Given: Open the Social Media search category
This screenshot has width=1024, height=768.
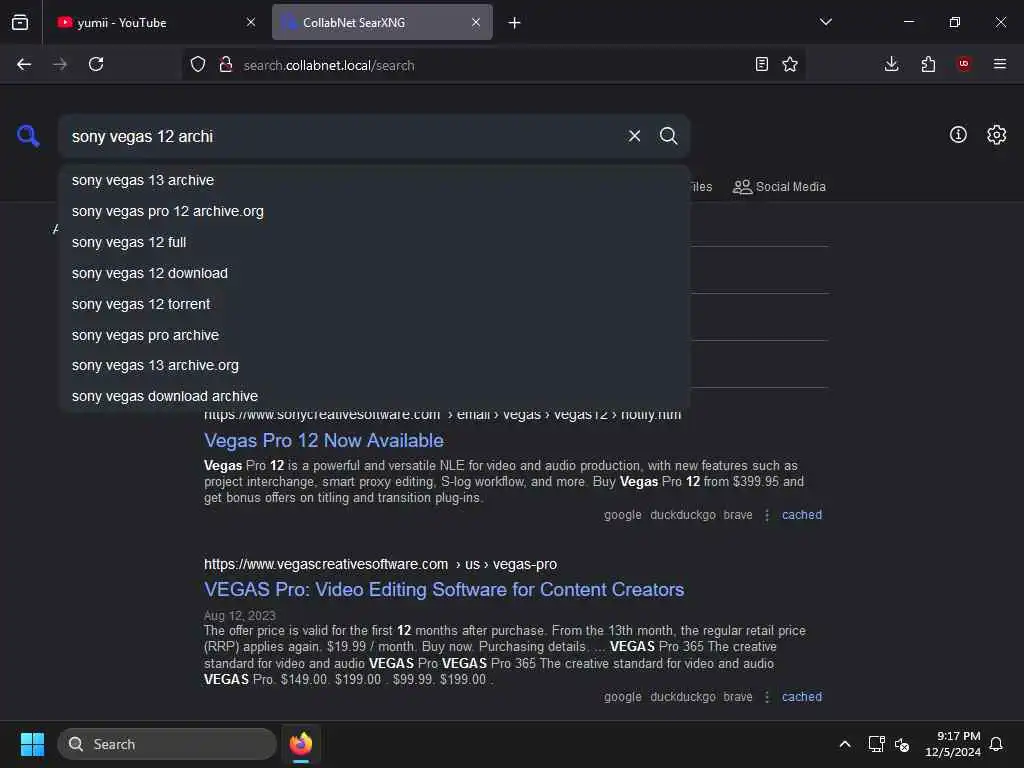Looking at the screenshot, I should click(x=779, y=187).
